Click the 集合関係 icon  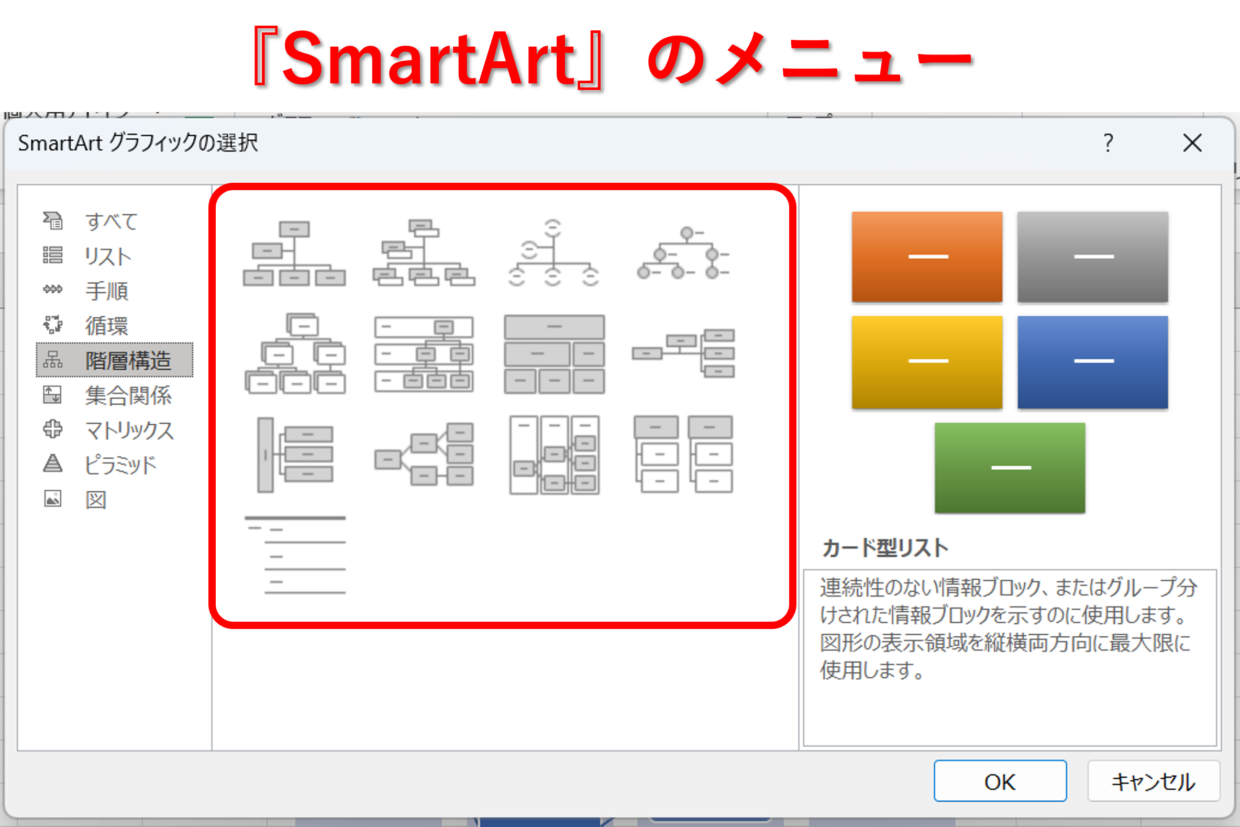pos(53,395)
